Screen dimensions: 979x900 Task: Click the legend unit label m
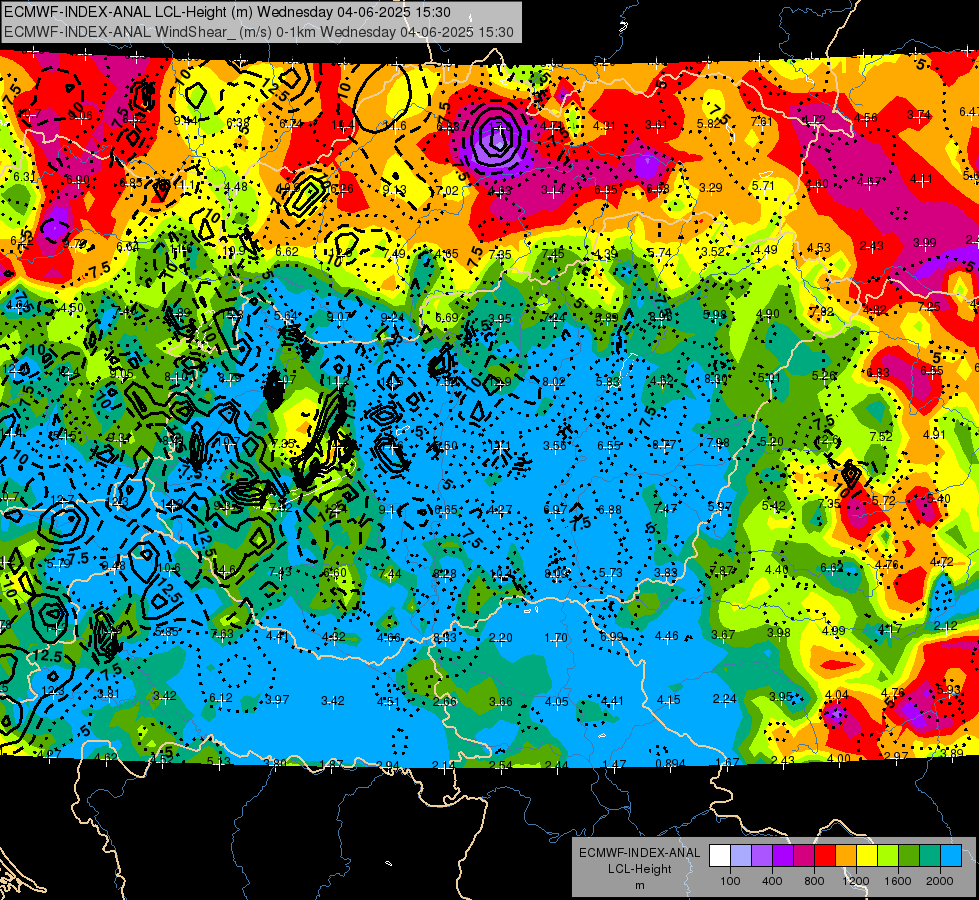[639, 886]
